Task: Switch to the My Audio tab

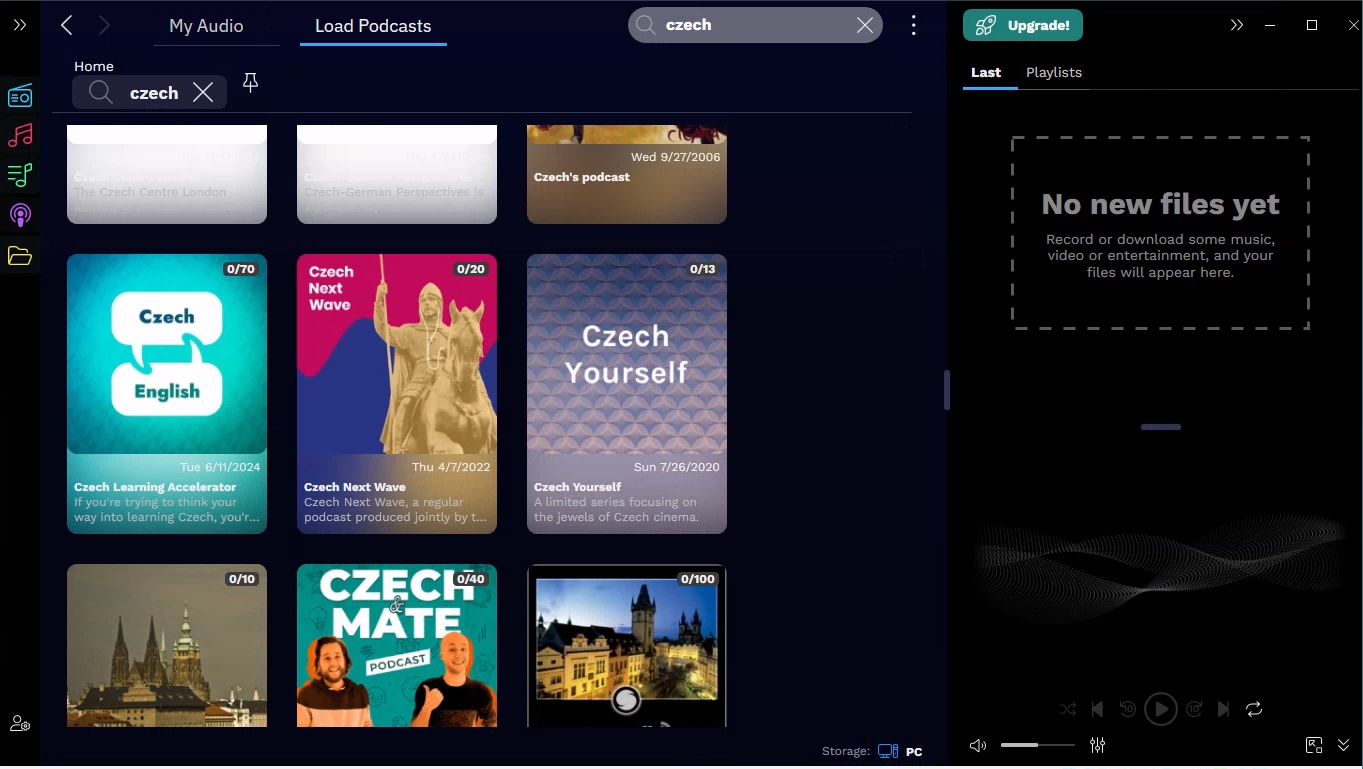Action: [206, 26]
